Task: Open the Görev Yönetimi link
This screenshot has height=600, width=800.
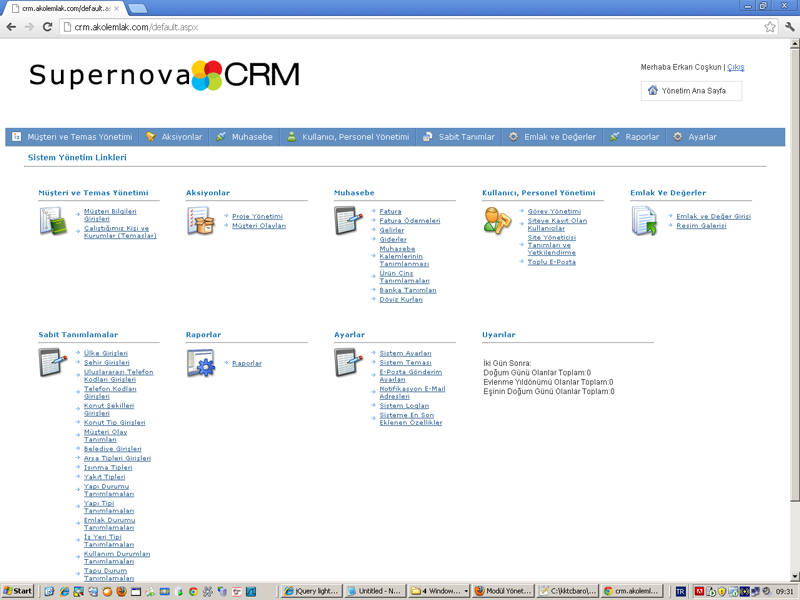Action: (554, 211)
